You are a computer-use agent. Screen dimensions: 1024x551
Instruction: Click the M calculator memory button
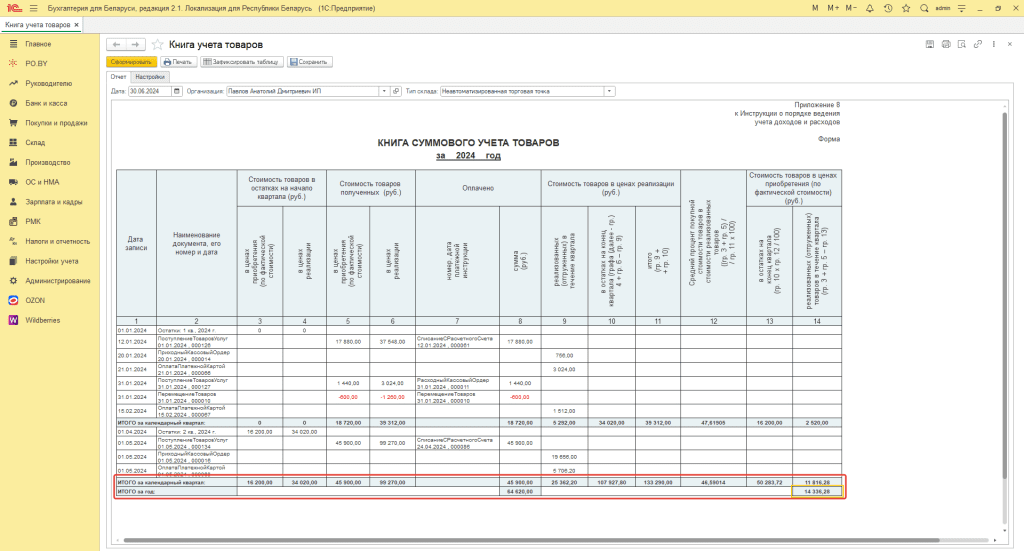point(815,8)
